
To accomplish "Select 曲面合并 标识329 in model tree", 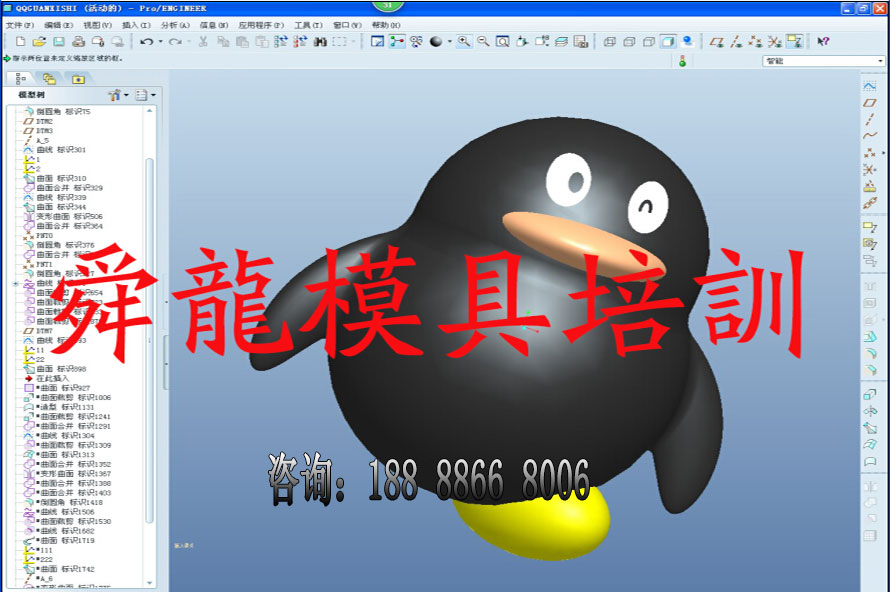I will tap(69, 187).
